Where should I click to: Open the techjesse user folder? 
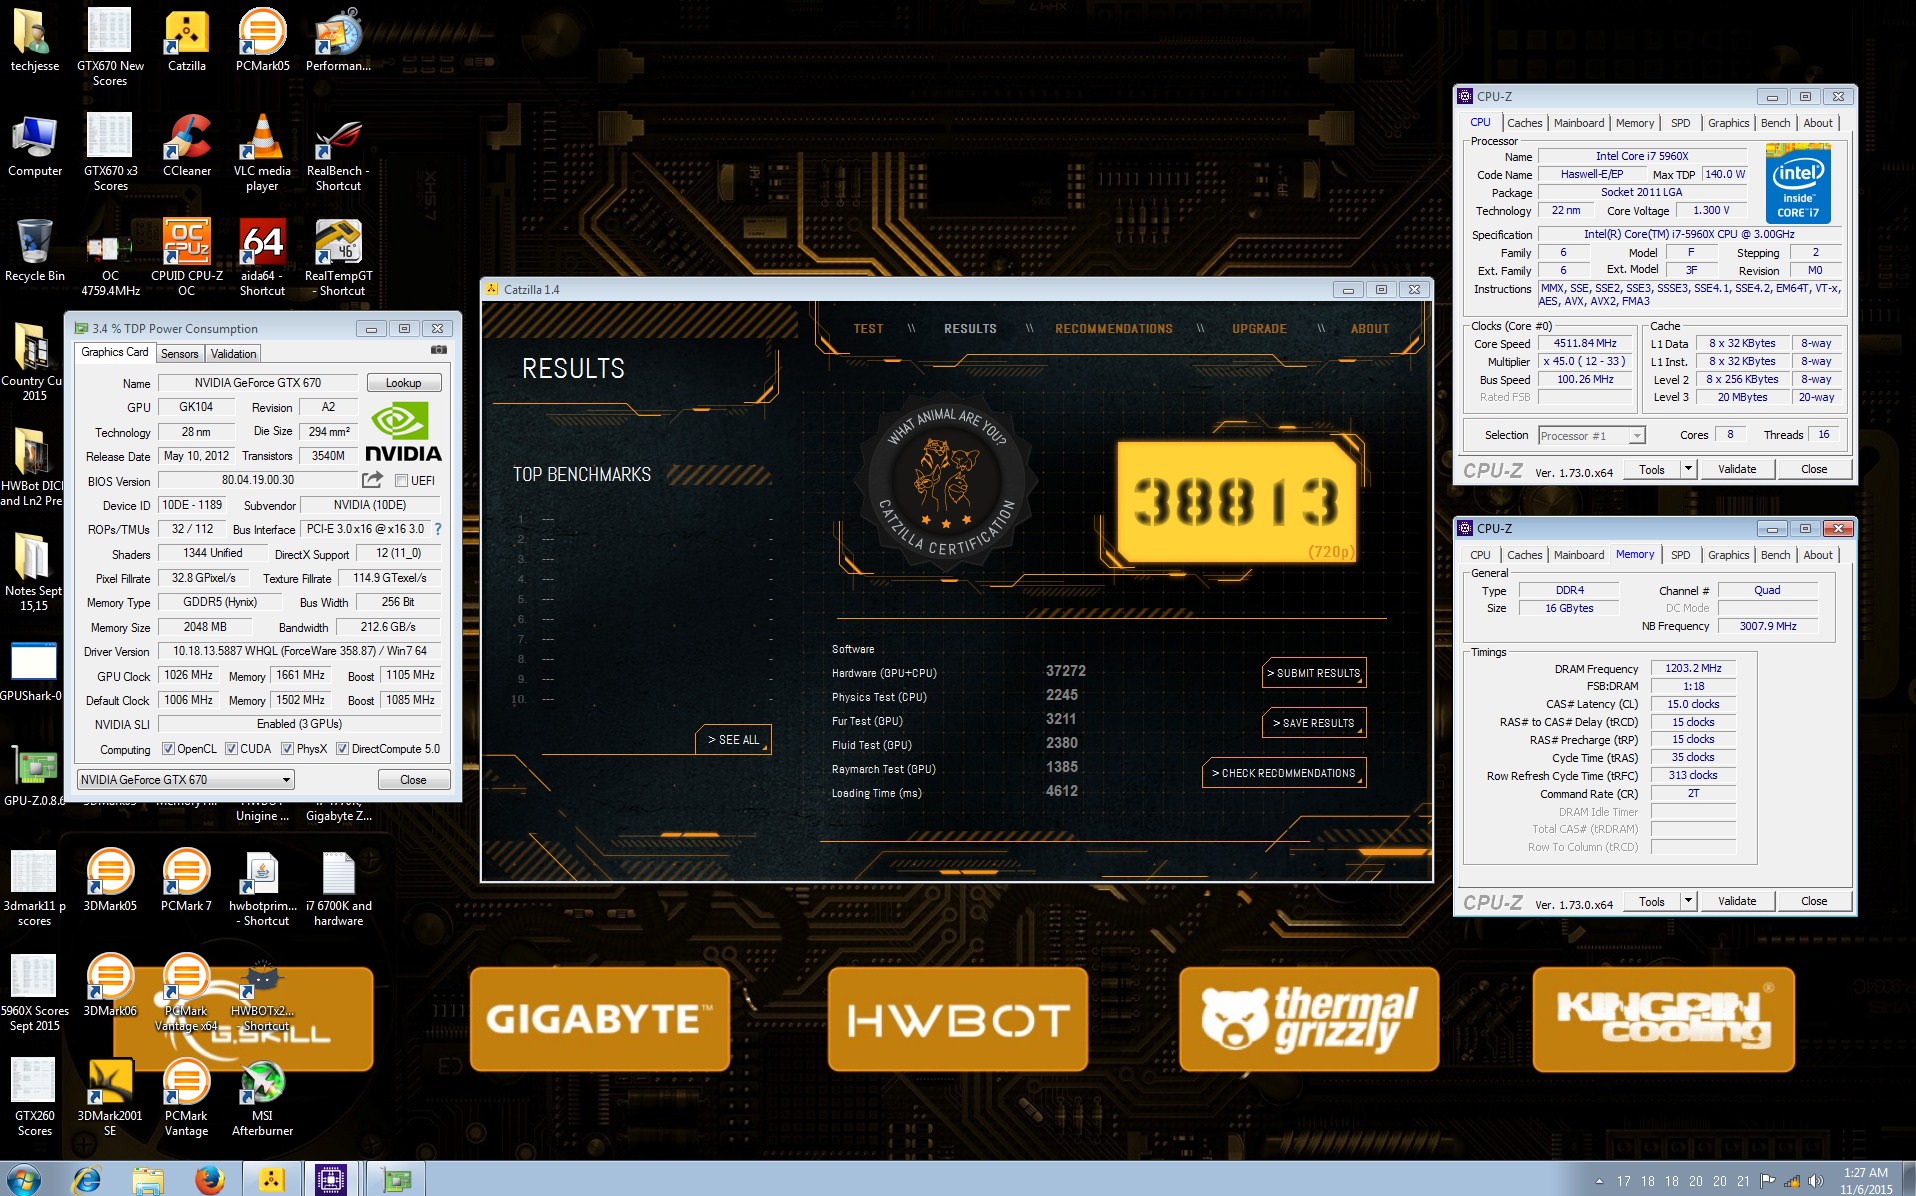pyautogui.click(x=35, y=41)
